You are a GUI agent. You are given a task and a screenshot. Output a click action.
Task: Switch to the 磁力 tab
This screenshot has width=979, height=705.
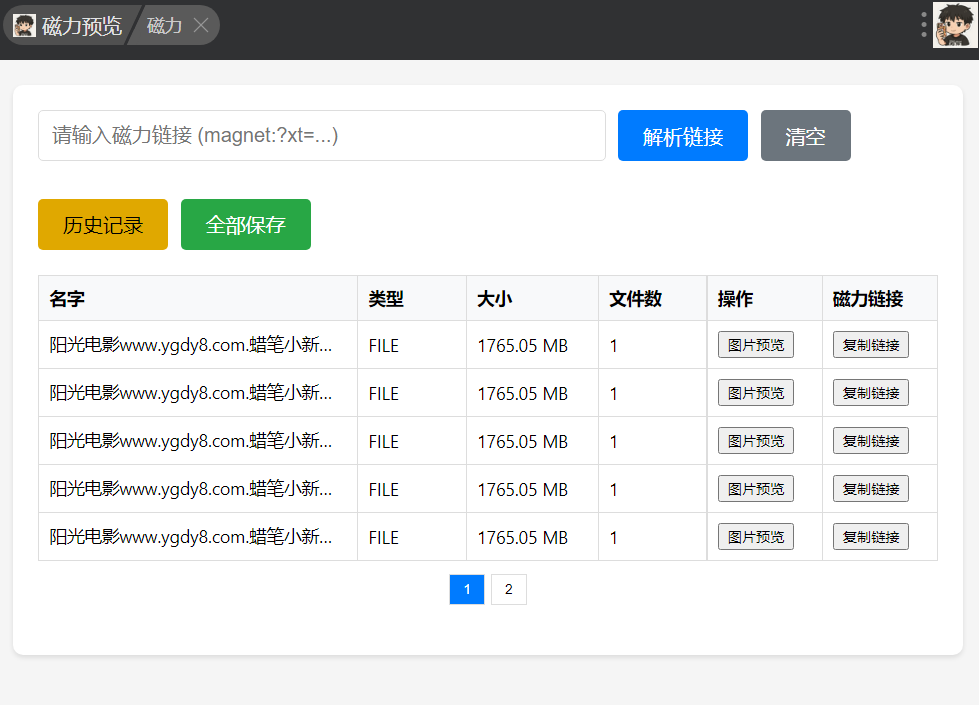pos(165,26)
